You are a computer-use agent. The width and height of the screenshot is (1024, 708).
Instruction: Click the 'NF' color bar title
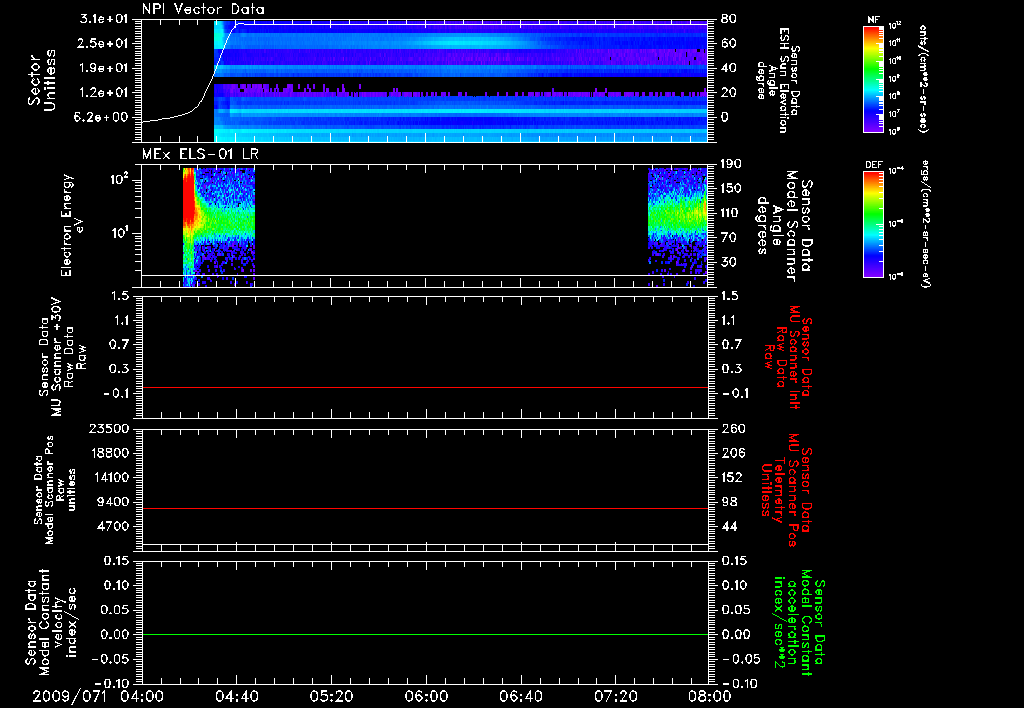874,20
